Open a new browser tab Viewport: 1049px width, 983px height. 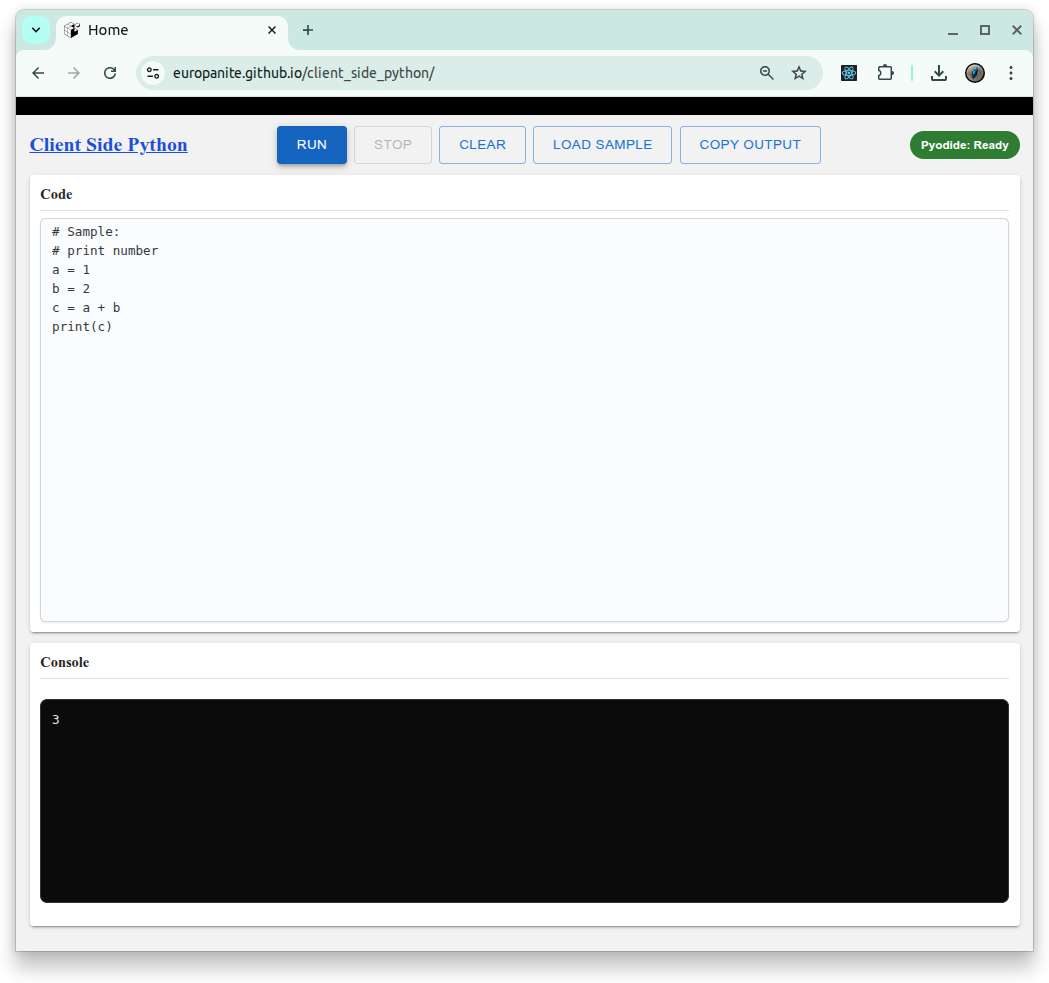pyautogui.click(x=308, y=30)
